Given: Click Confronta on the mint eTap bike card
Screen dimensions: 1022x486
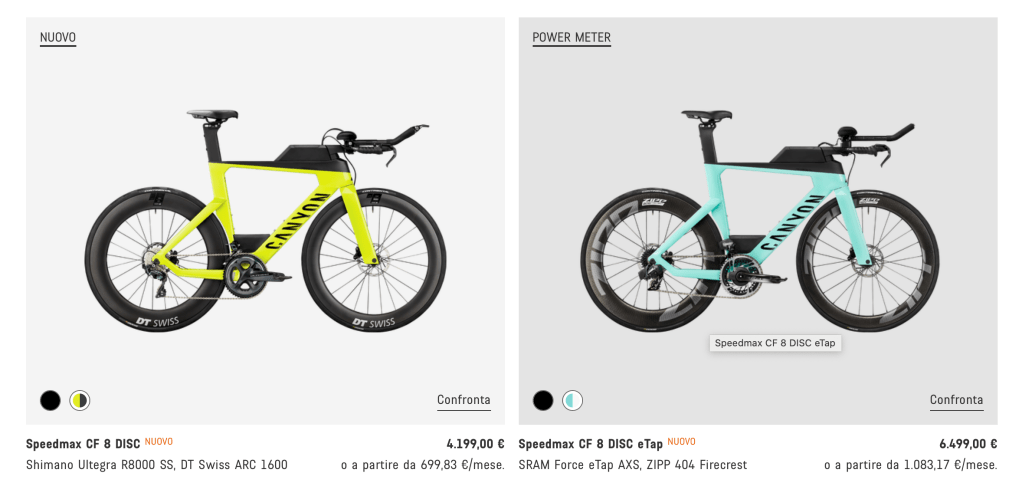Looking at the screenshot, I should pyautogui.click(x=956, y=400).
